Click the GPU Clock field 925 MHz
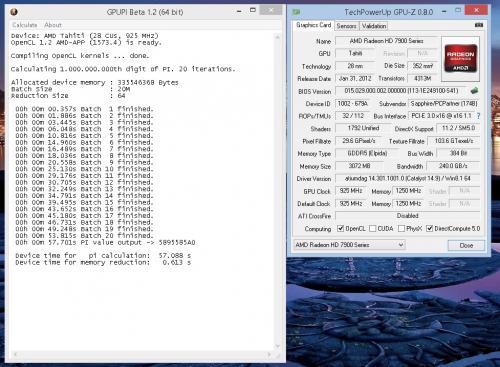 (x=351, y=191)
